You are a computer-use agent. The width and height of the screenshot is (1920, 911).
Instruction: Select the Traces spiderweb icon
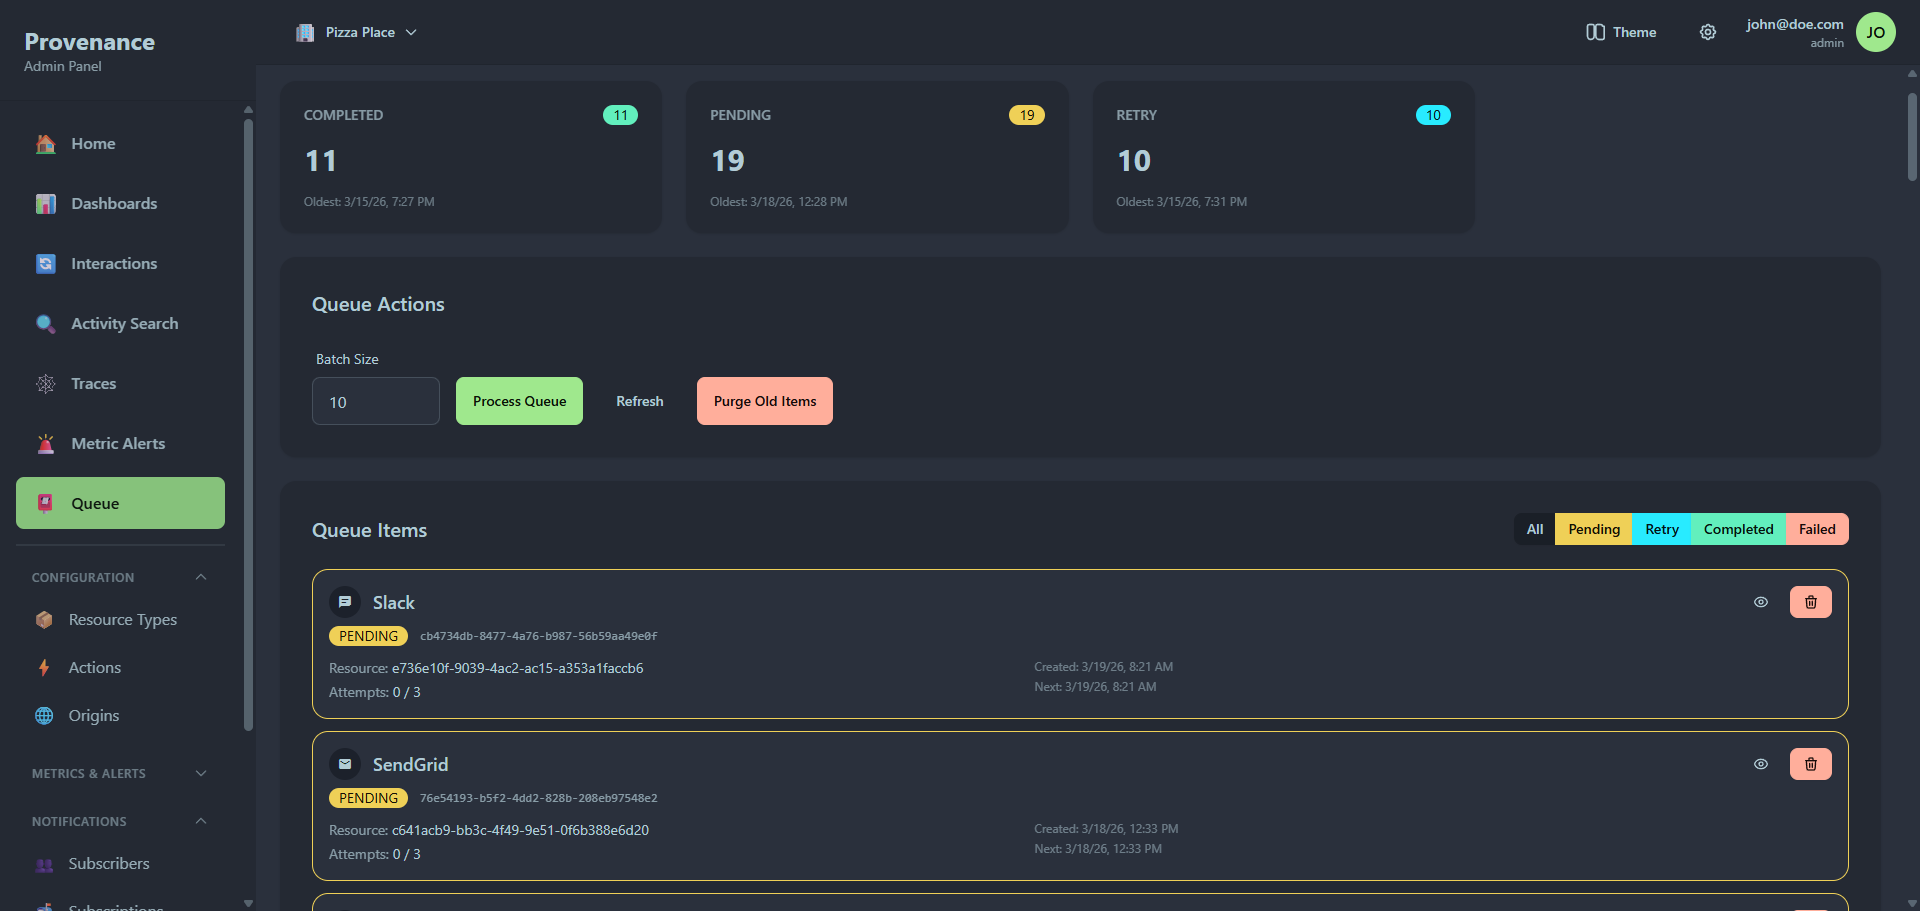45,383
